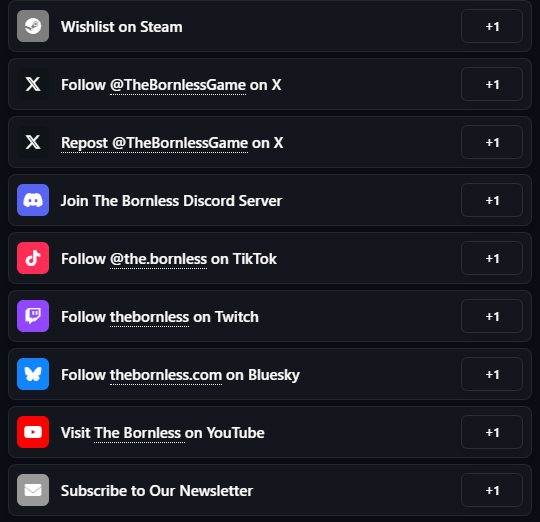Image resolution: width=540 pixels, height=522 pixels.
Task: Click the TikTok icon
Action: 33,258
